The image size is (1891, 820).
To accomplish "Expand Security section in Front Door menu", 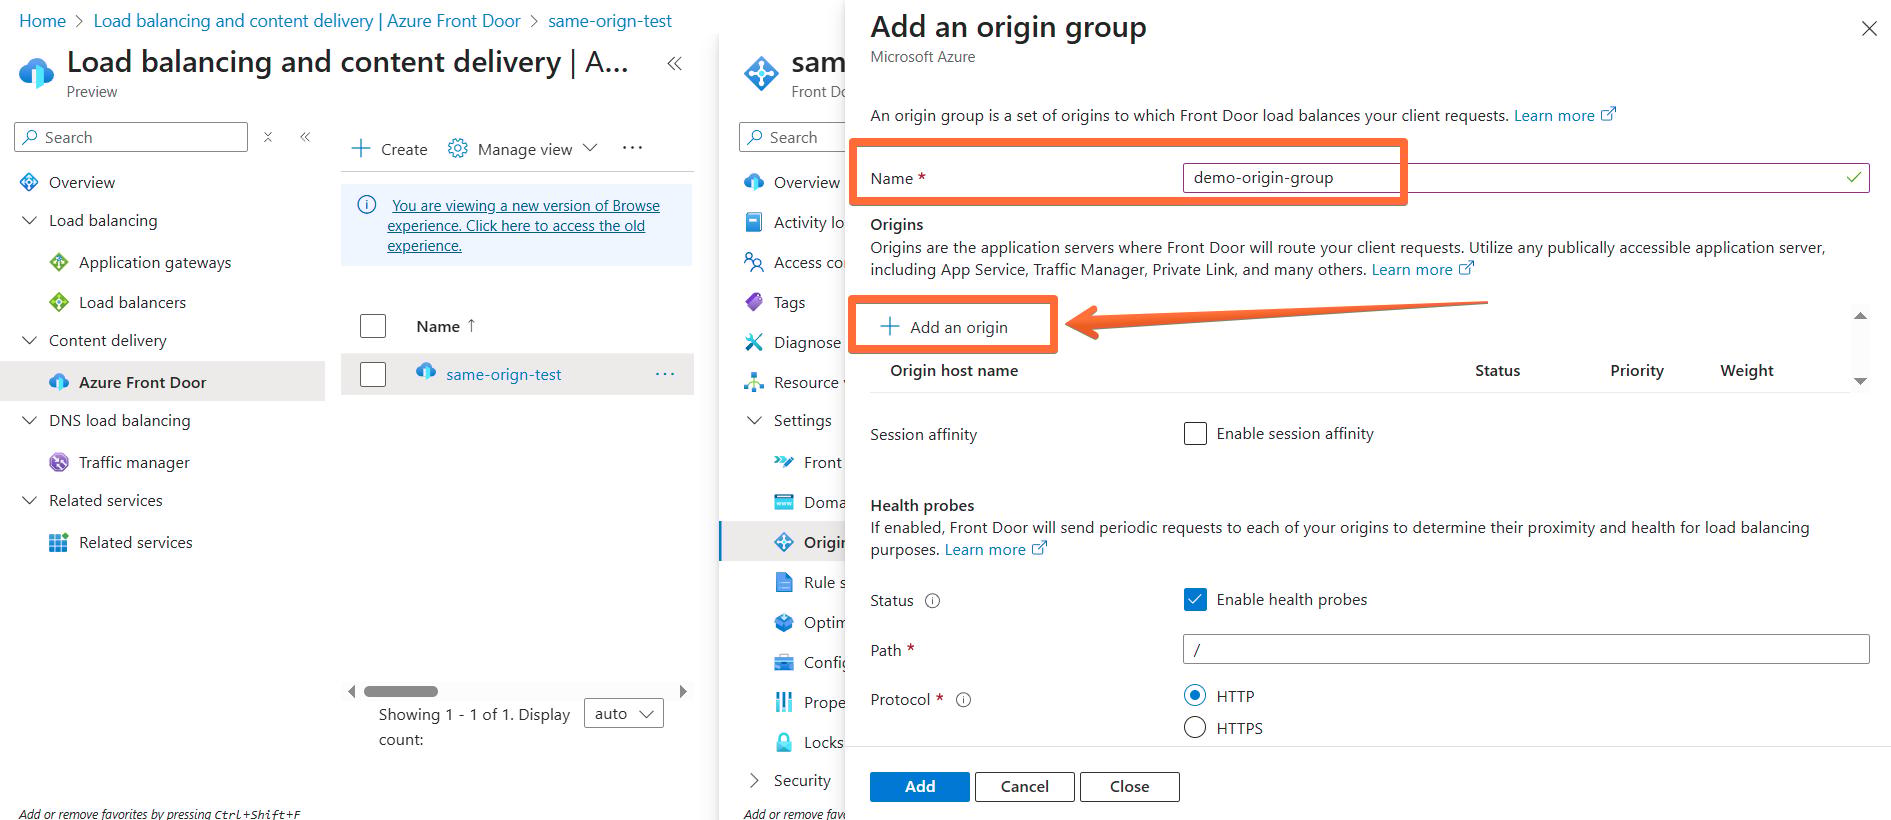I will pos(754,780).
